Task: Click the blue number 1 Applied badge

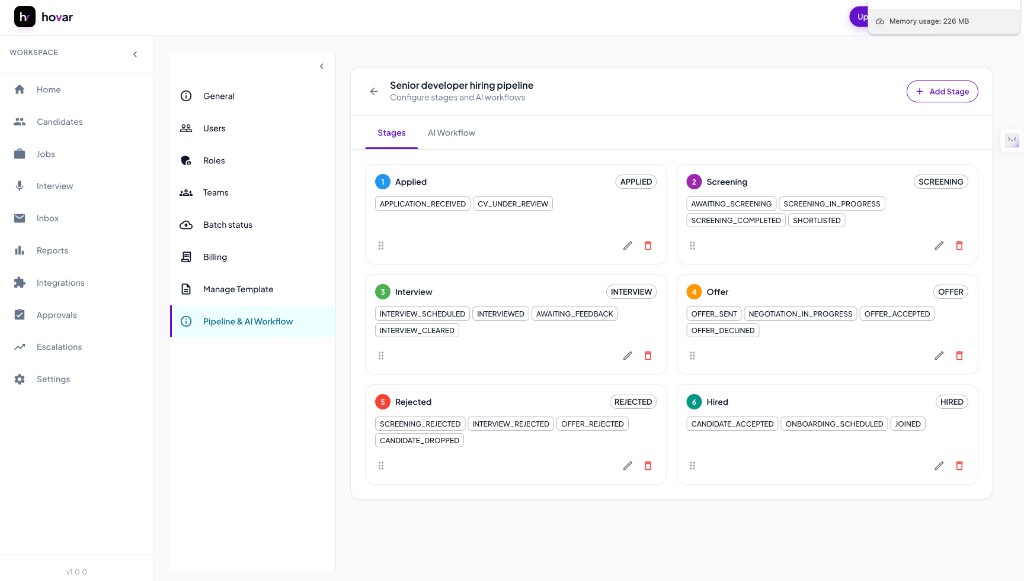Action: click(x=383, y=181)
